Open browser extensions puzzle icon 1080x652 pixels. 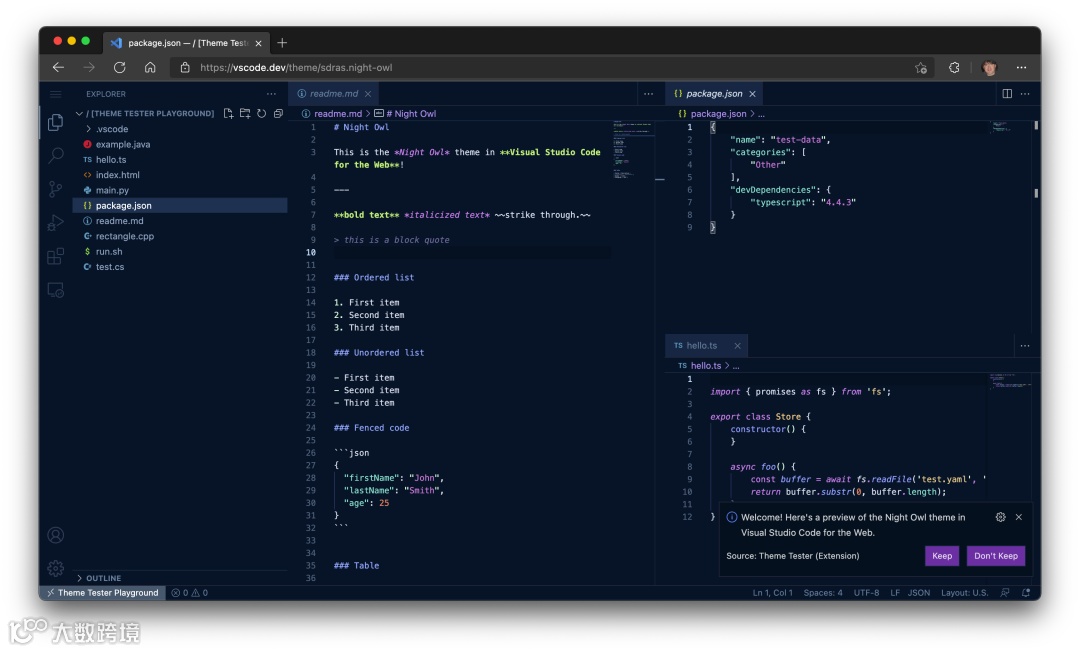[954, 67]
